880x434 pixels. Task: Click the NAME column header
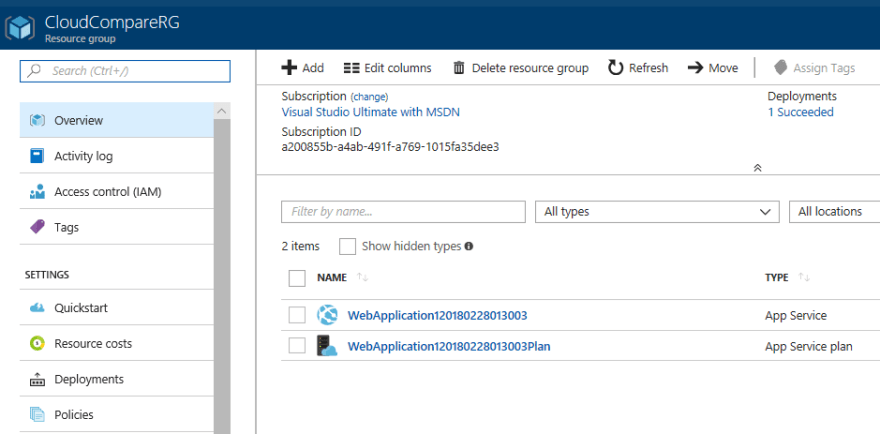[332, 277]
